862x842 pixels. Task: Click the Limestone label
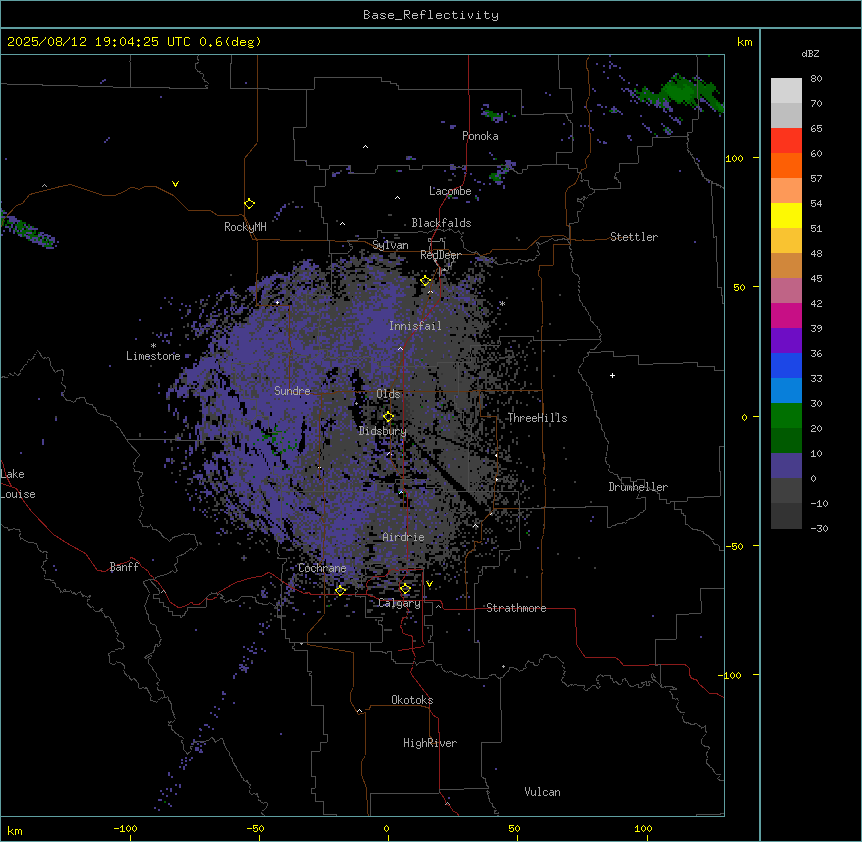(x=153, y=356)
